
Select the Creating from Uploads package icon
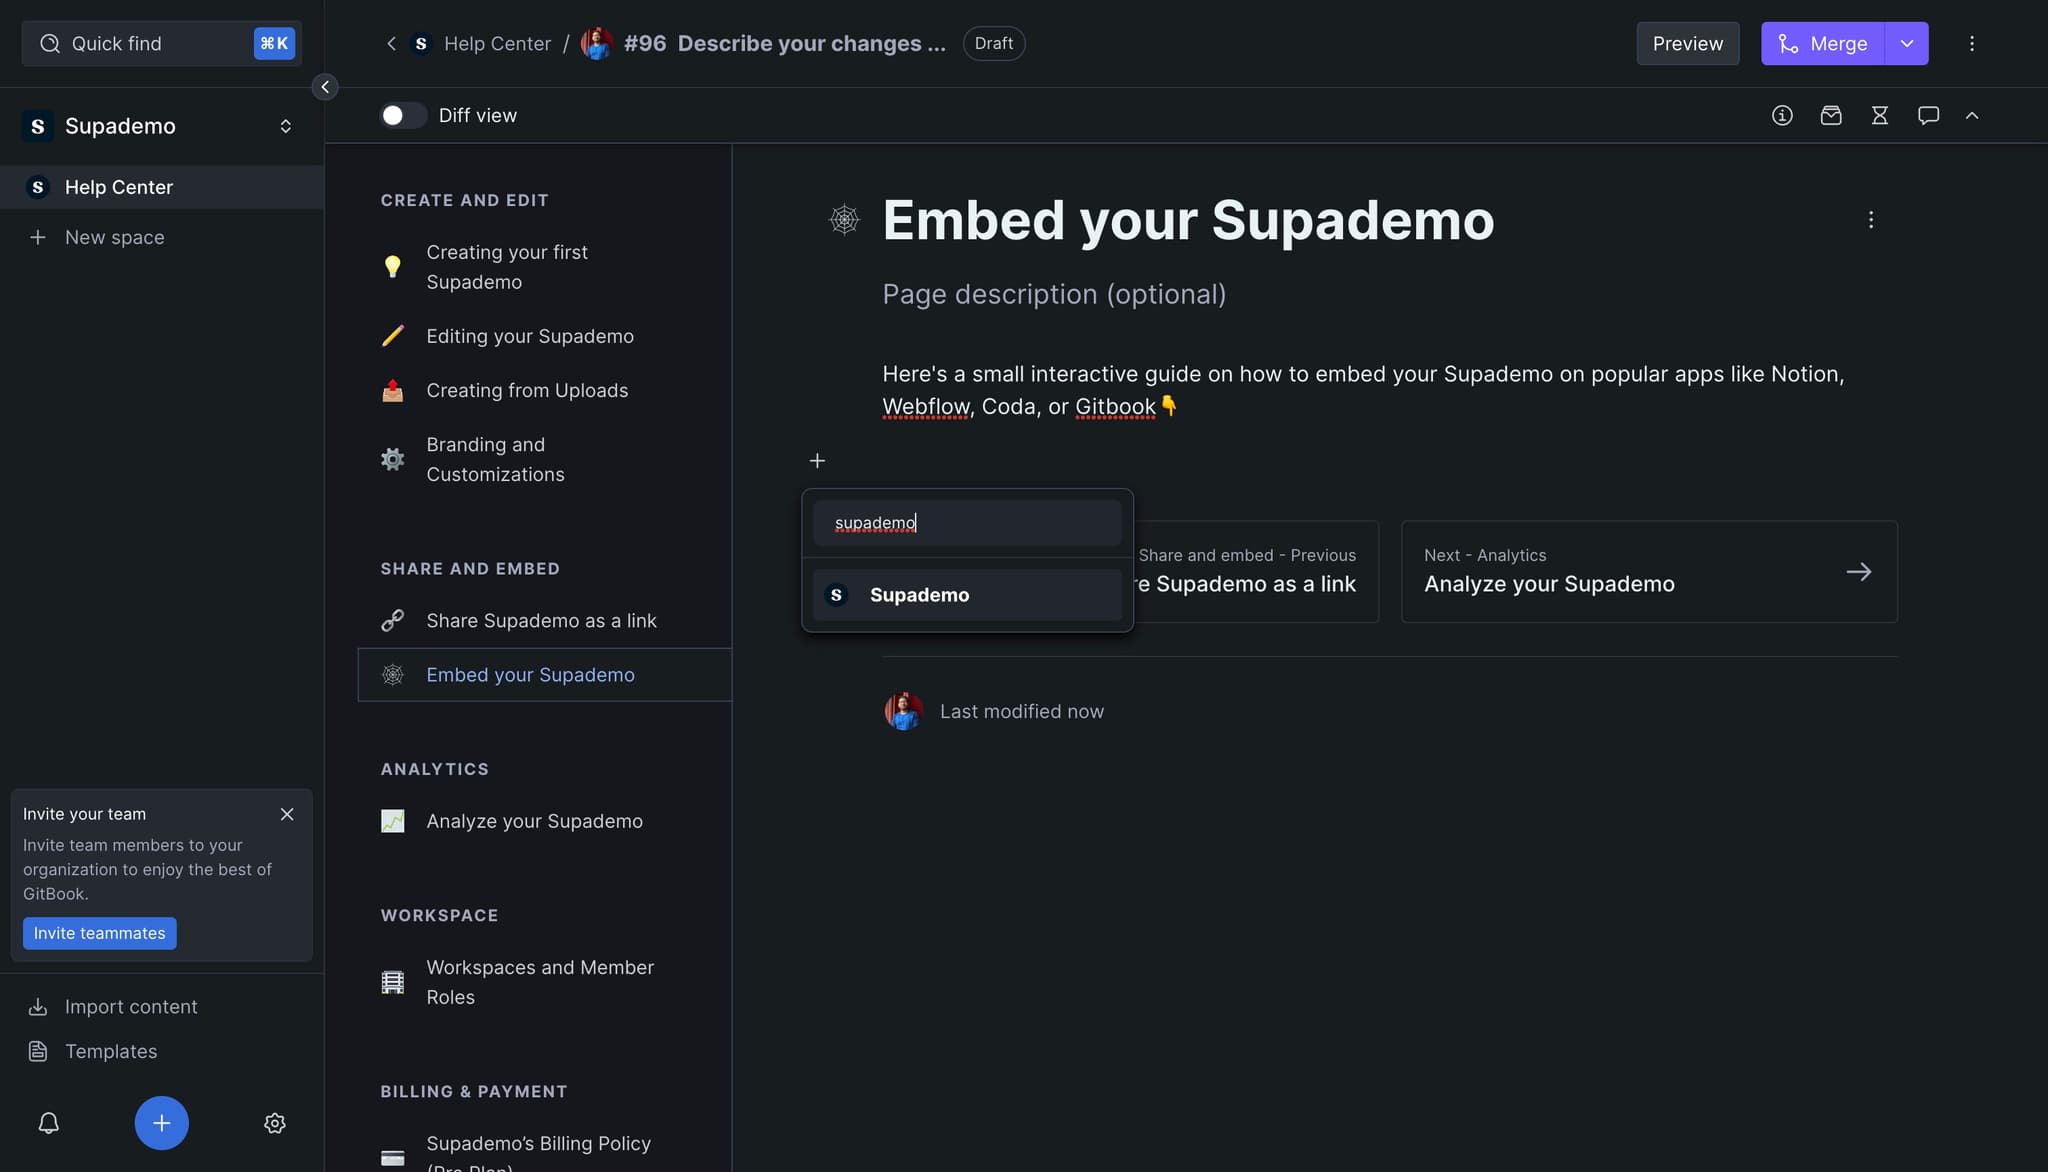coord(393,390)
